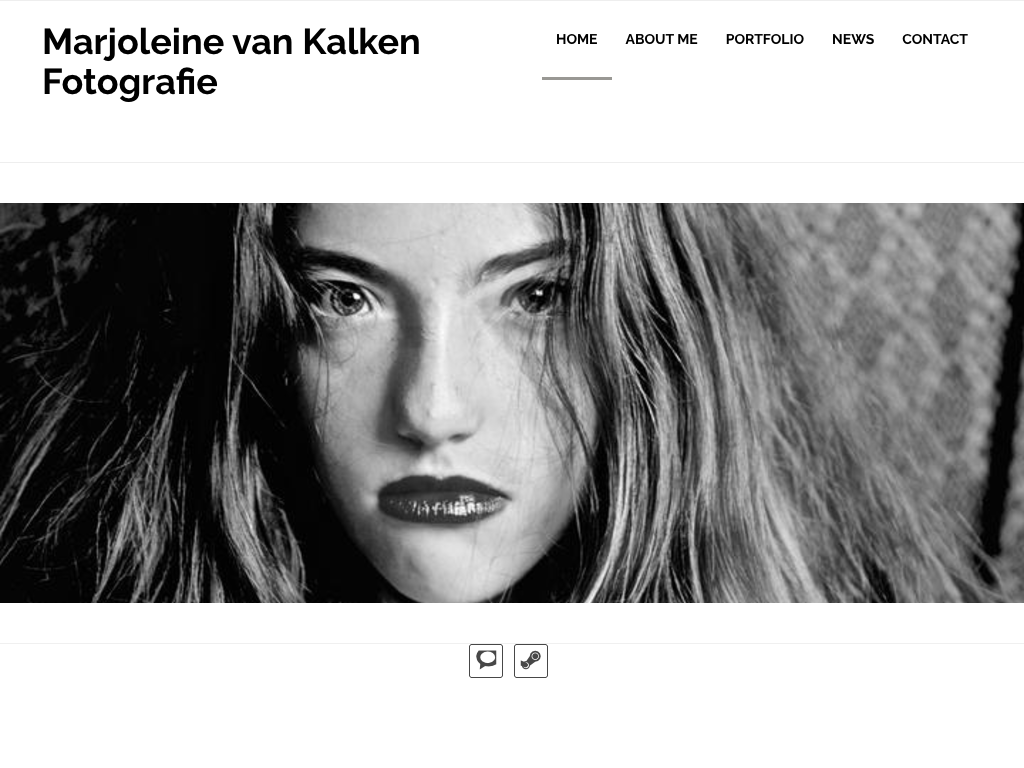Click the underline indicator beneath HOME
Viewport: 1024px width, 768px height.
[577, 78]
